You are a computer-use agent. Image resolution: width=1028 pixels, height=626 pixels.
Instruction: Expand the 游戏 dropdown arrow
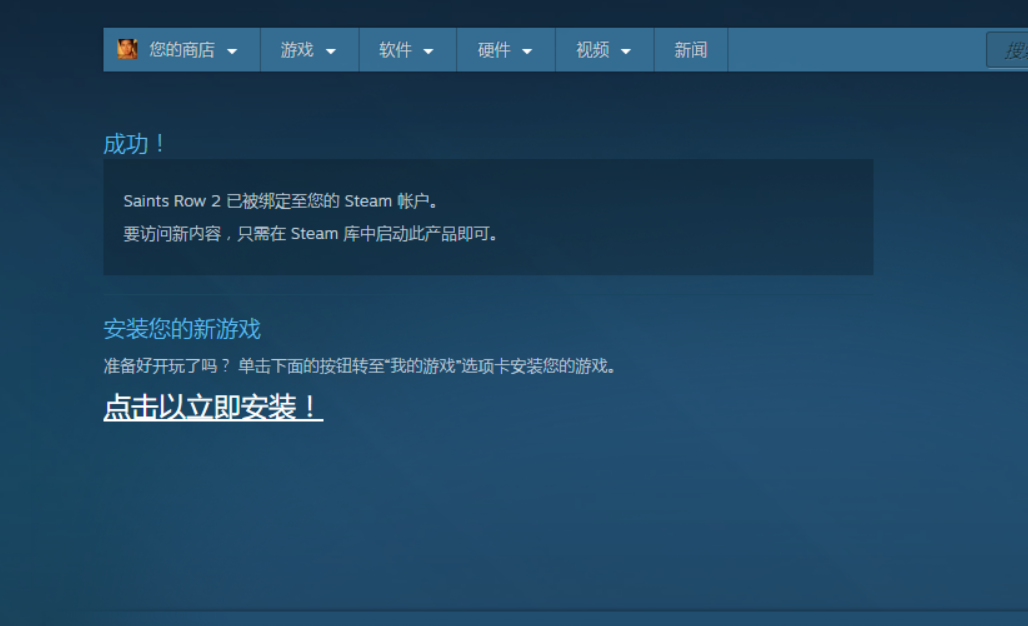pos(331,51)
